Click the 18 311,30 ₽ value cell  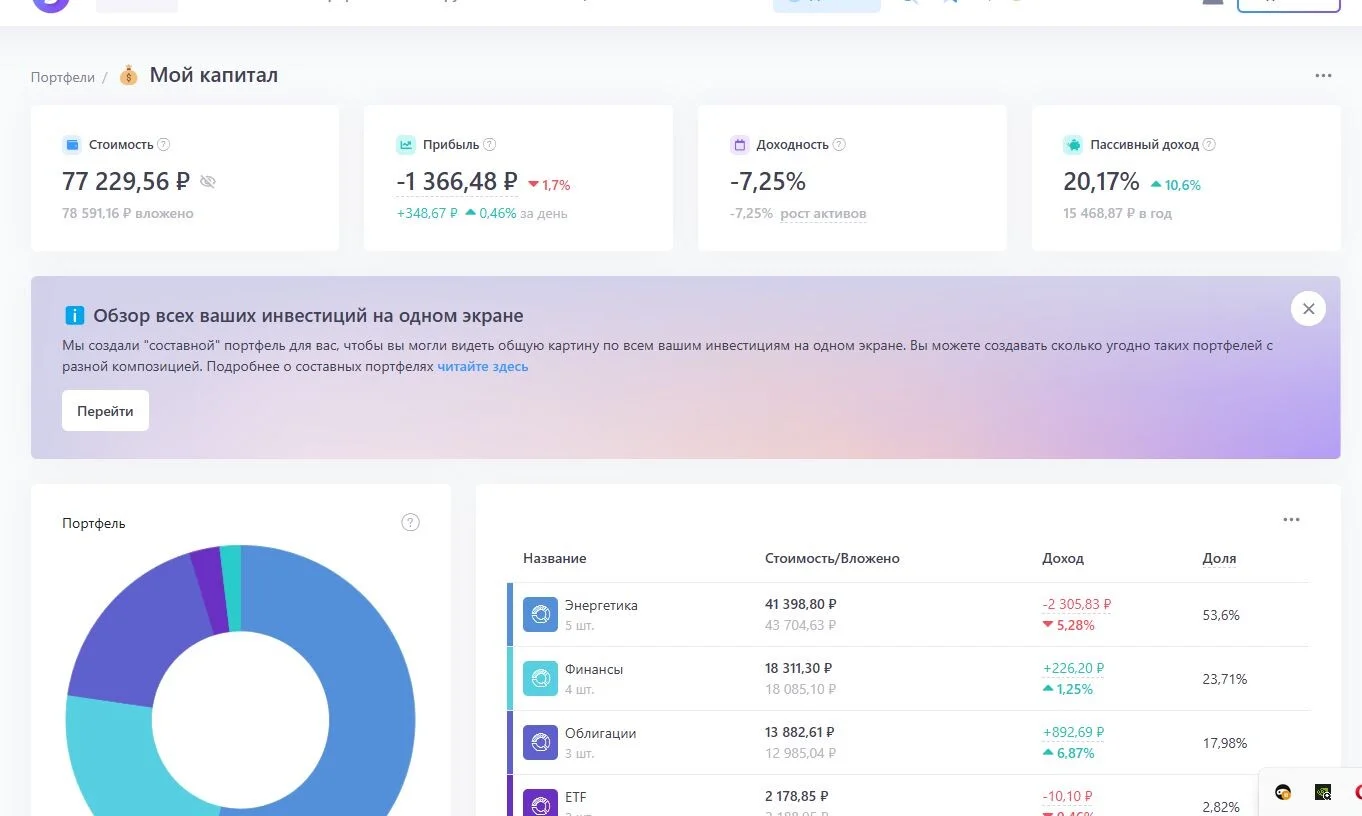tap(799, 669)
